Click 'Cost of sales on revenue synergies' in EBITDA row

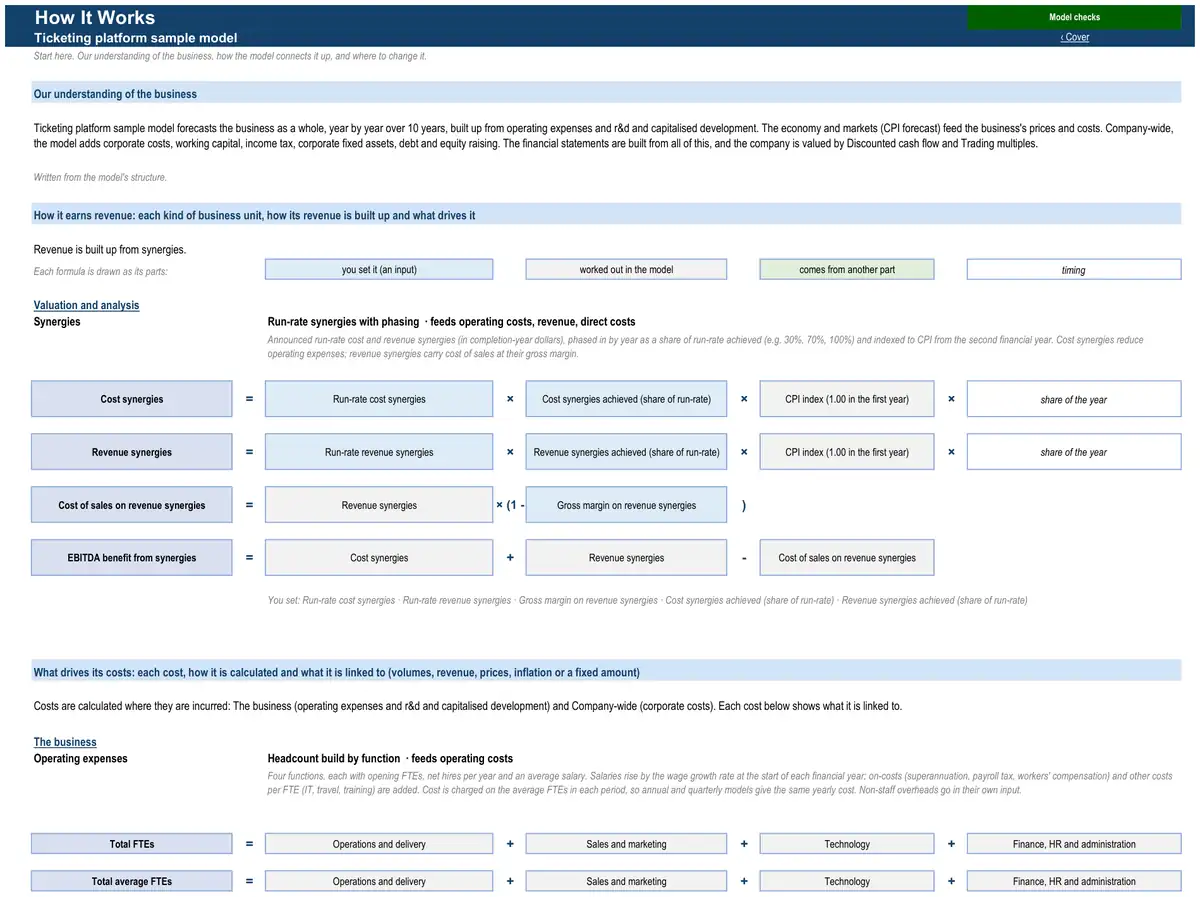[x=847, y=558]
